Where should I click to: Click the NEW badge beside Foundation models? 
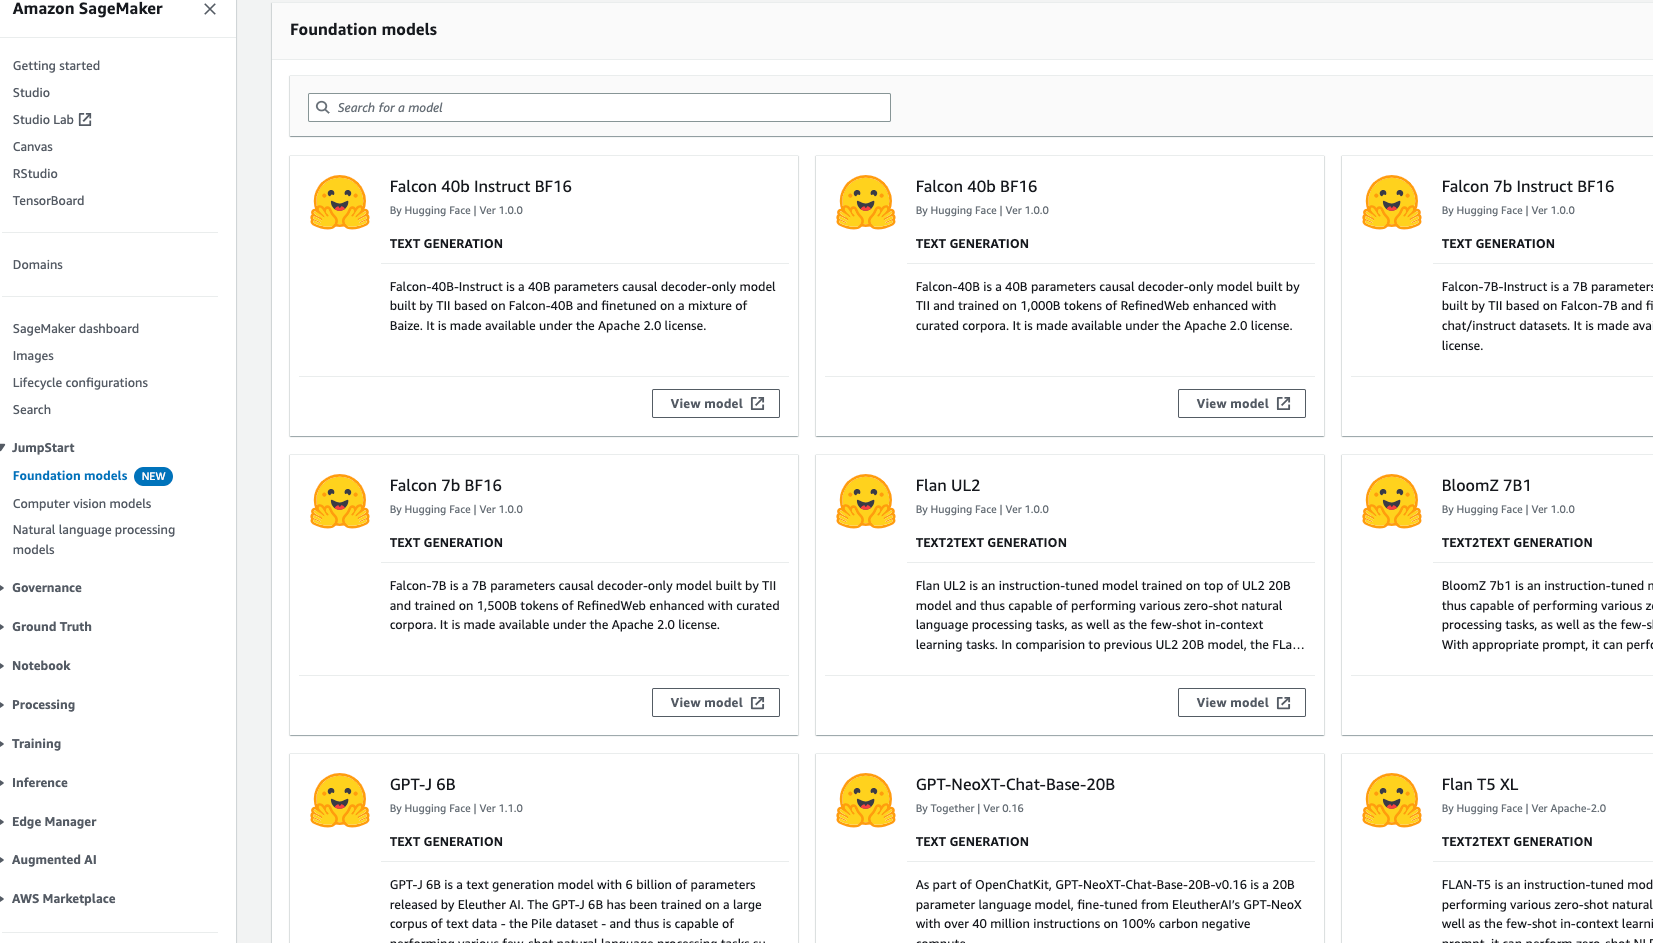point(153,477)
